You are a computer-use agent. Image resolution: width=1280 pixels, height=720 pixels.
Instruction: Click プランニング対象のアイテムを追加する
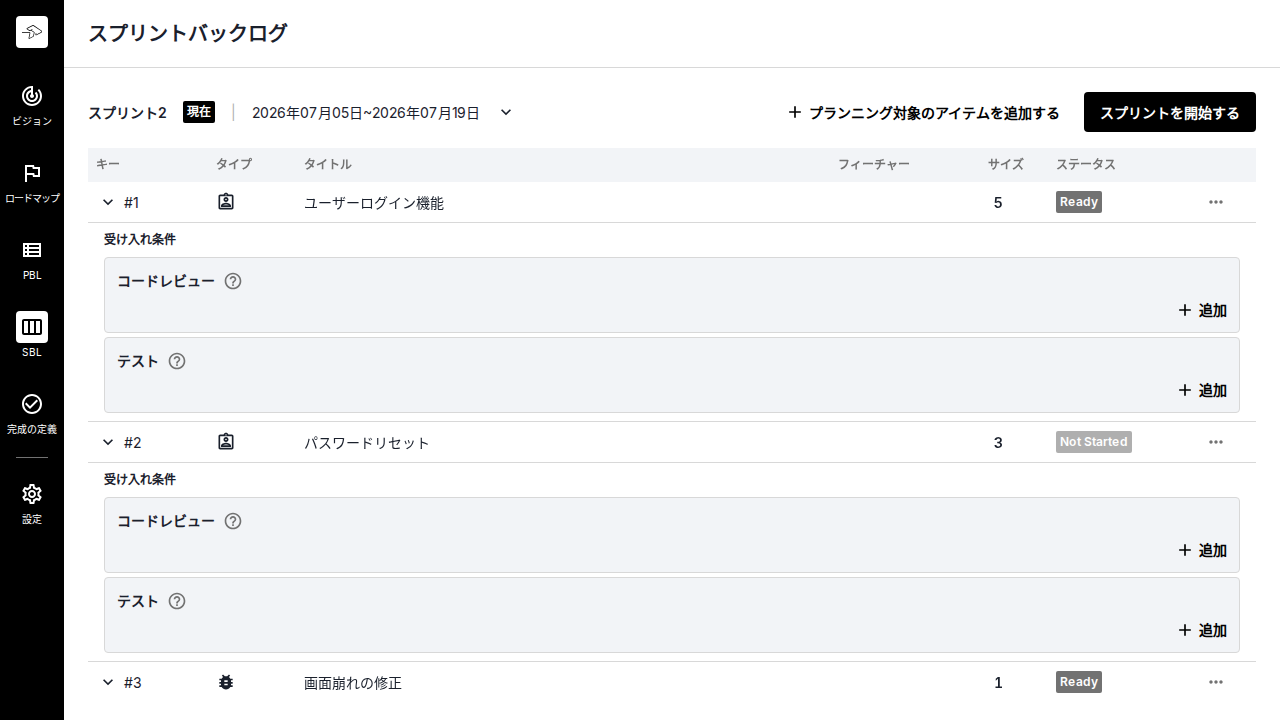pos(924,113)
